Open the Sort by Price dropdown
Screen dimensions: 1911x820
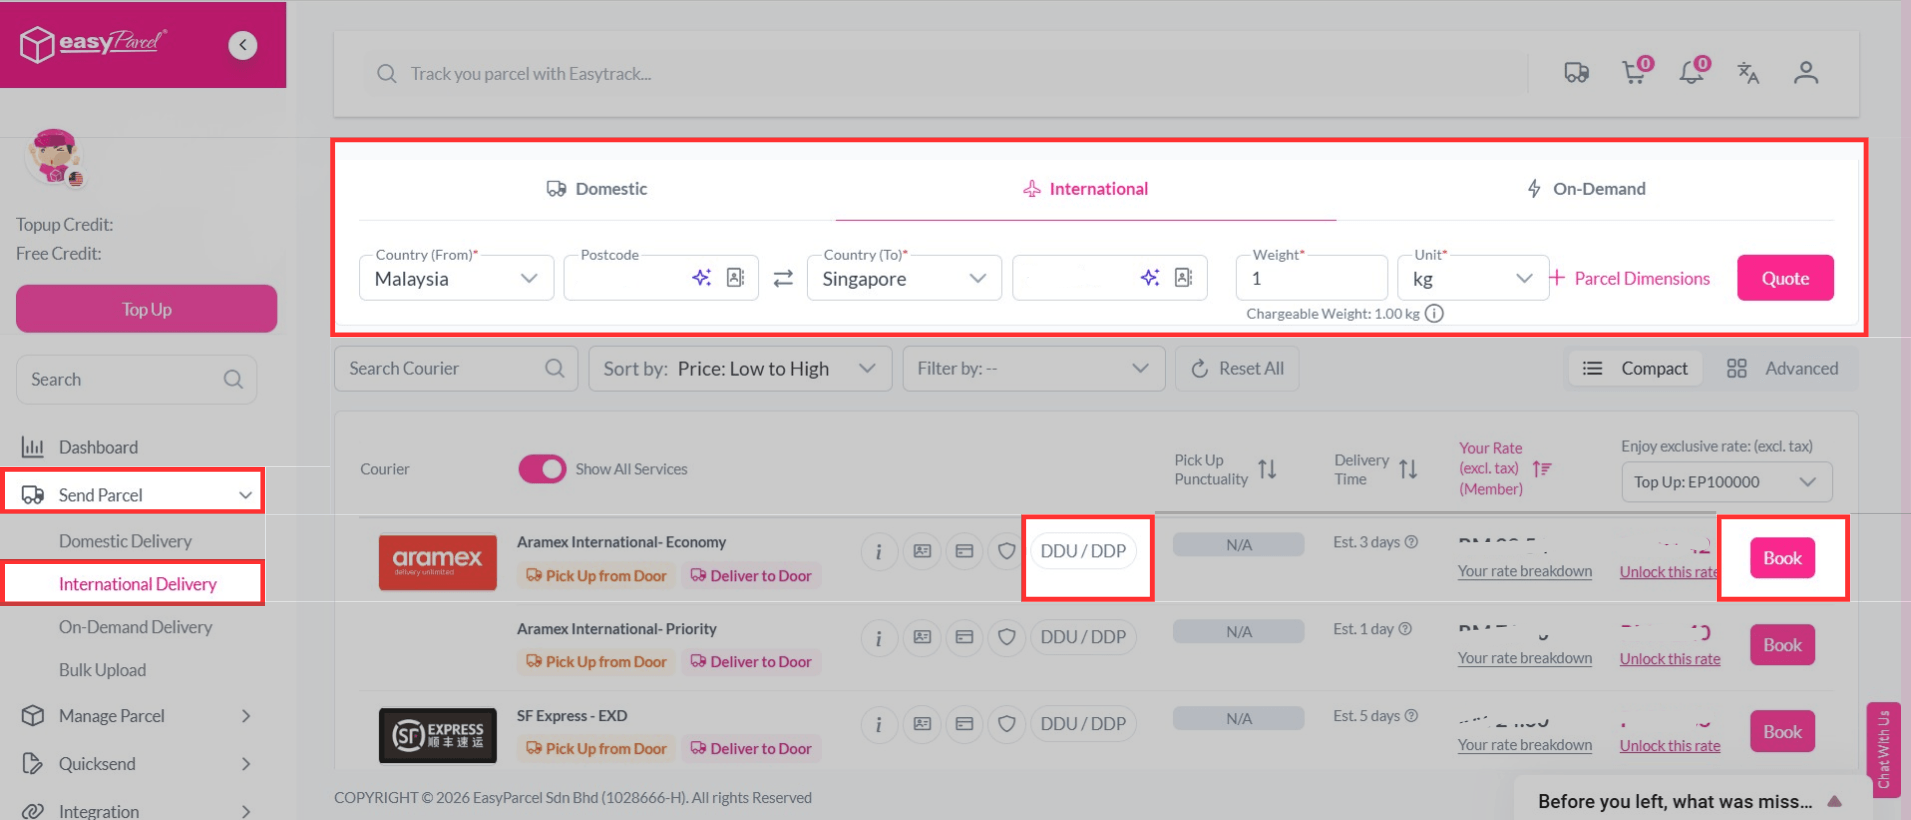739,369
